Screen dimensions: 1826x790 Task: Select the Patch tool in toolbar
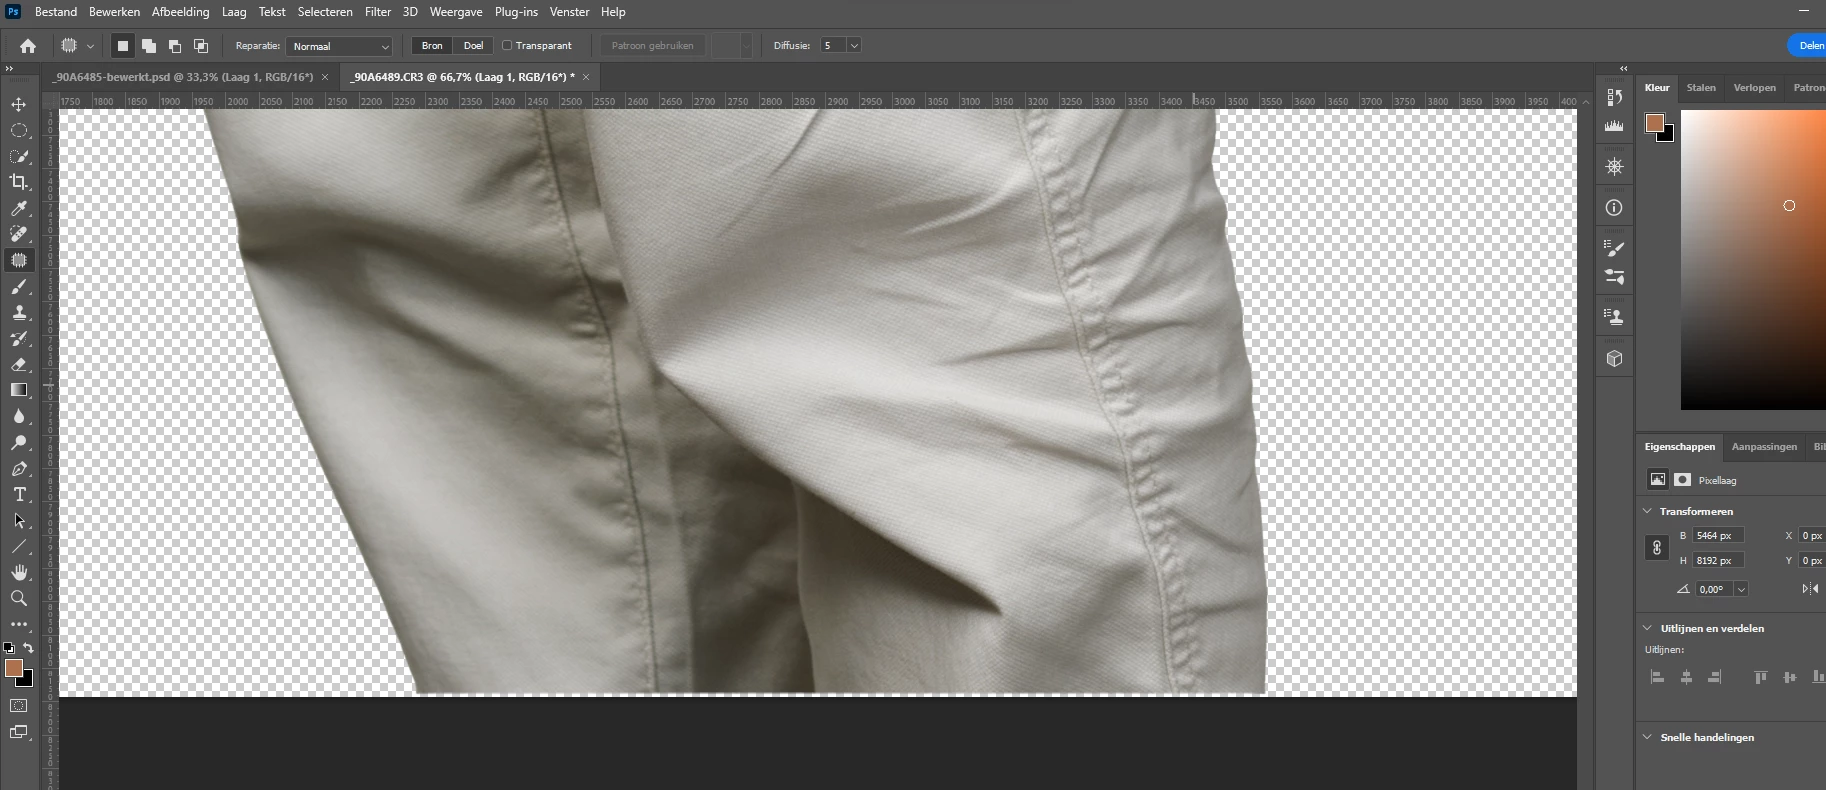19,260
